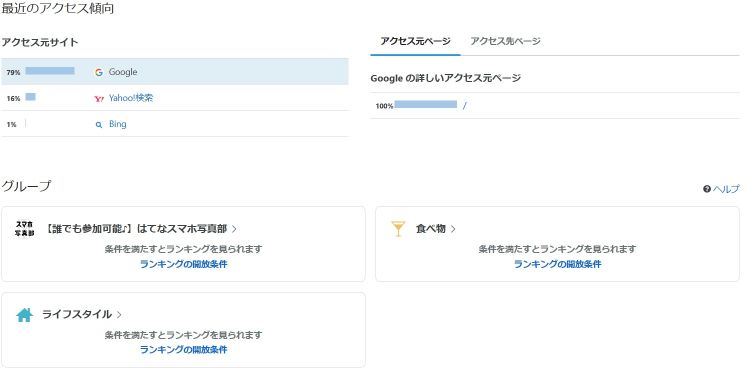Open ランキングの開放条件 in ライフスタイル card

coord(183,350)
